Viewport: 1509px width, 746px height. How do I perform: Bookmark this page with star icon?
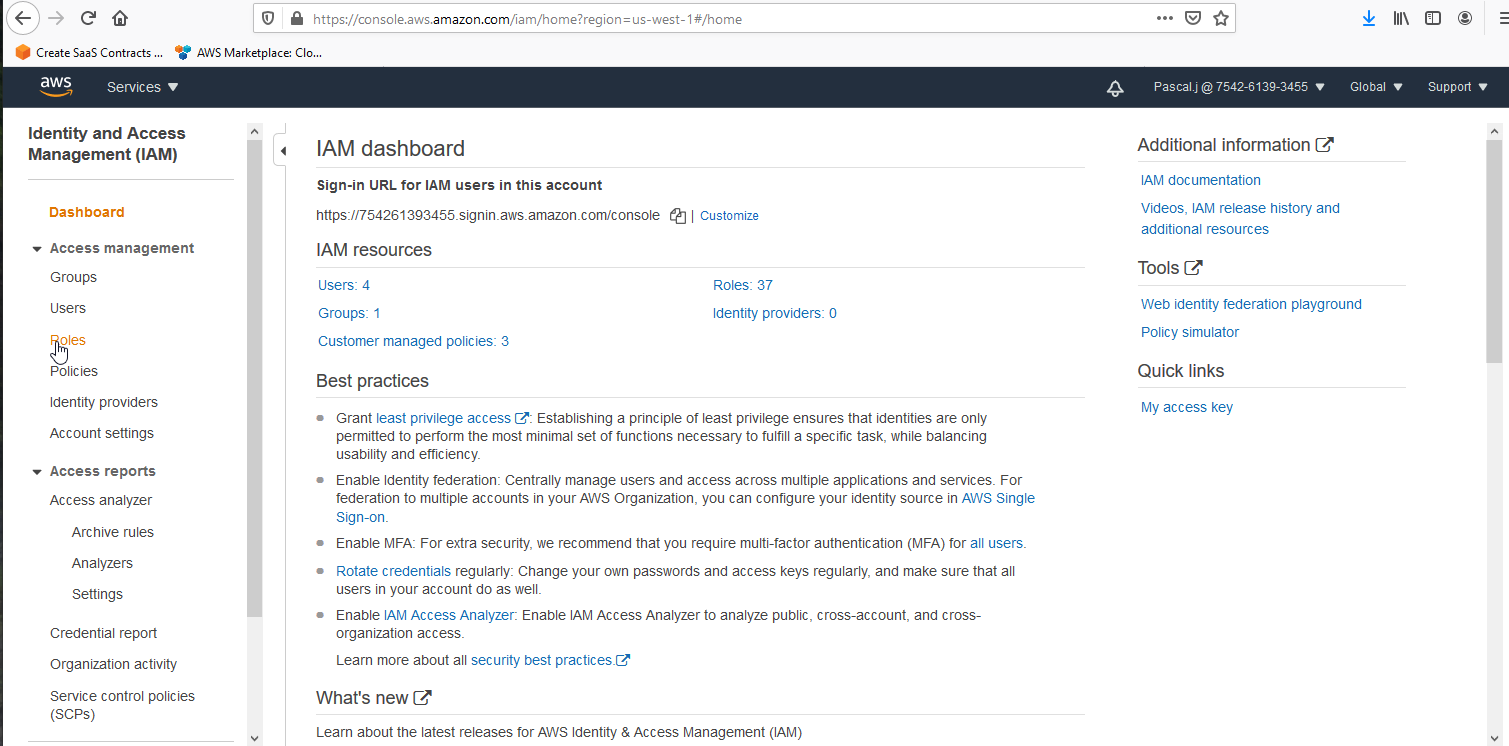coord(1220,18)
